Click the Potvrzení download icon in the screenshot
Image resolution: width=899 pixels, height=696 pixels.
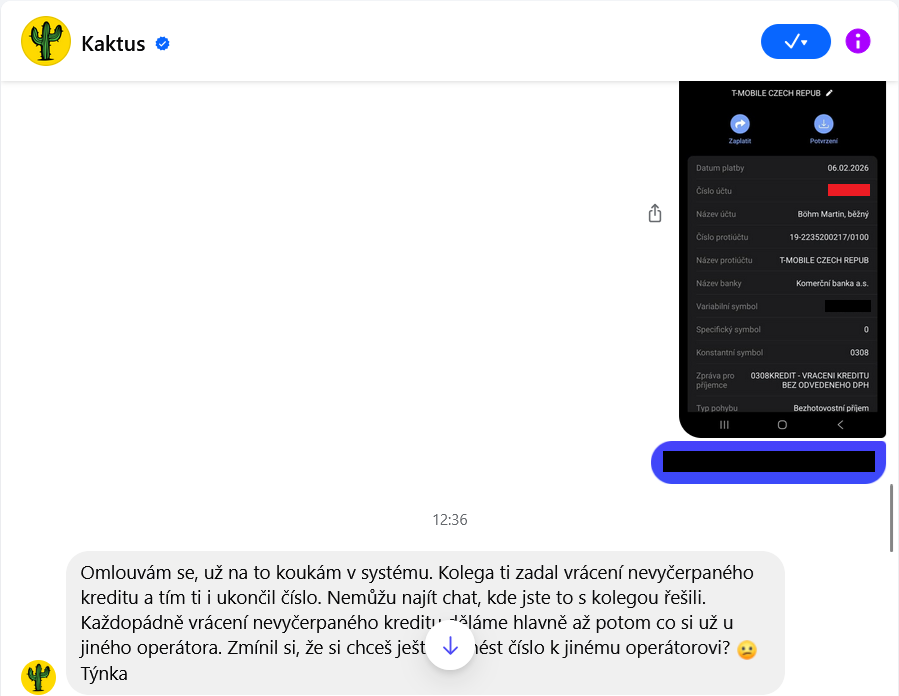[x=824, y=124]
